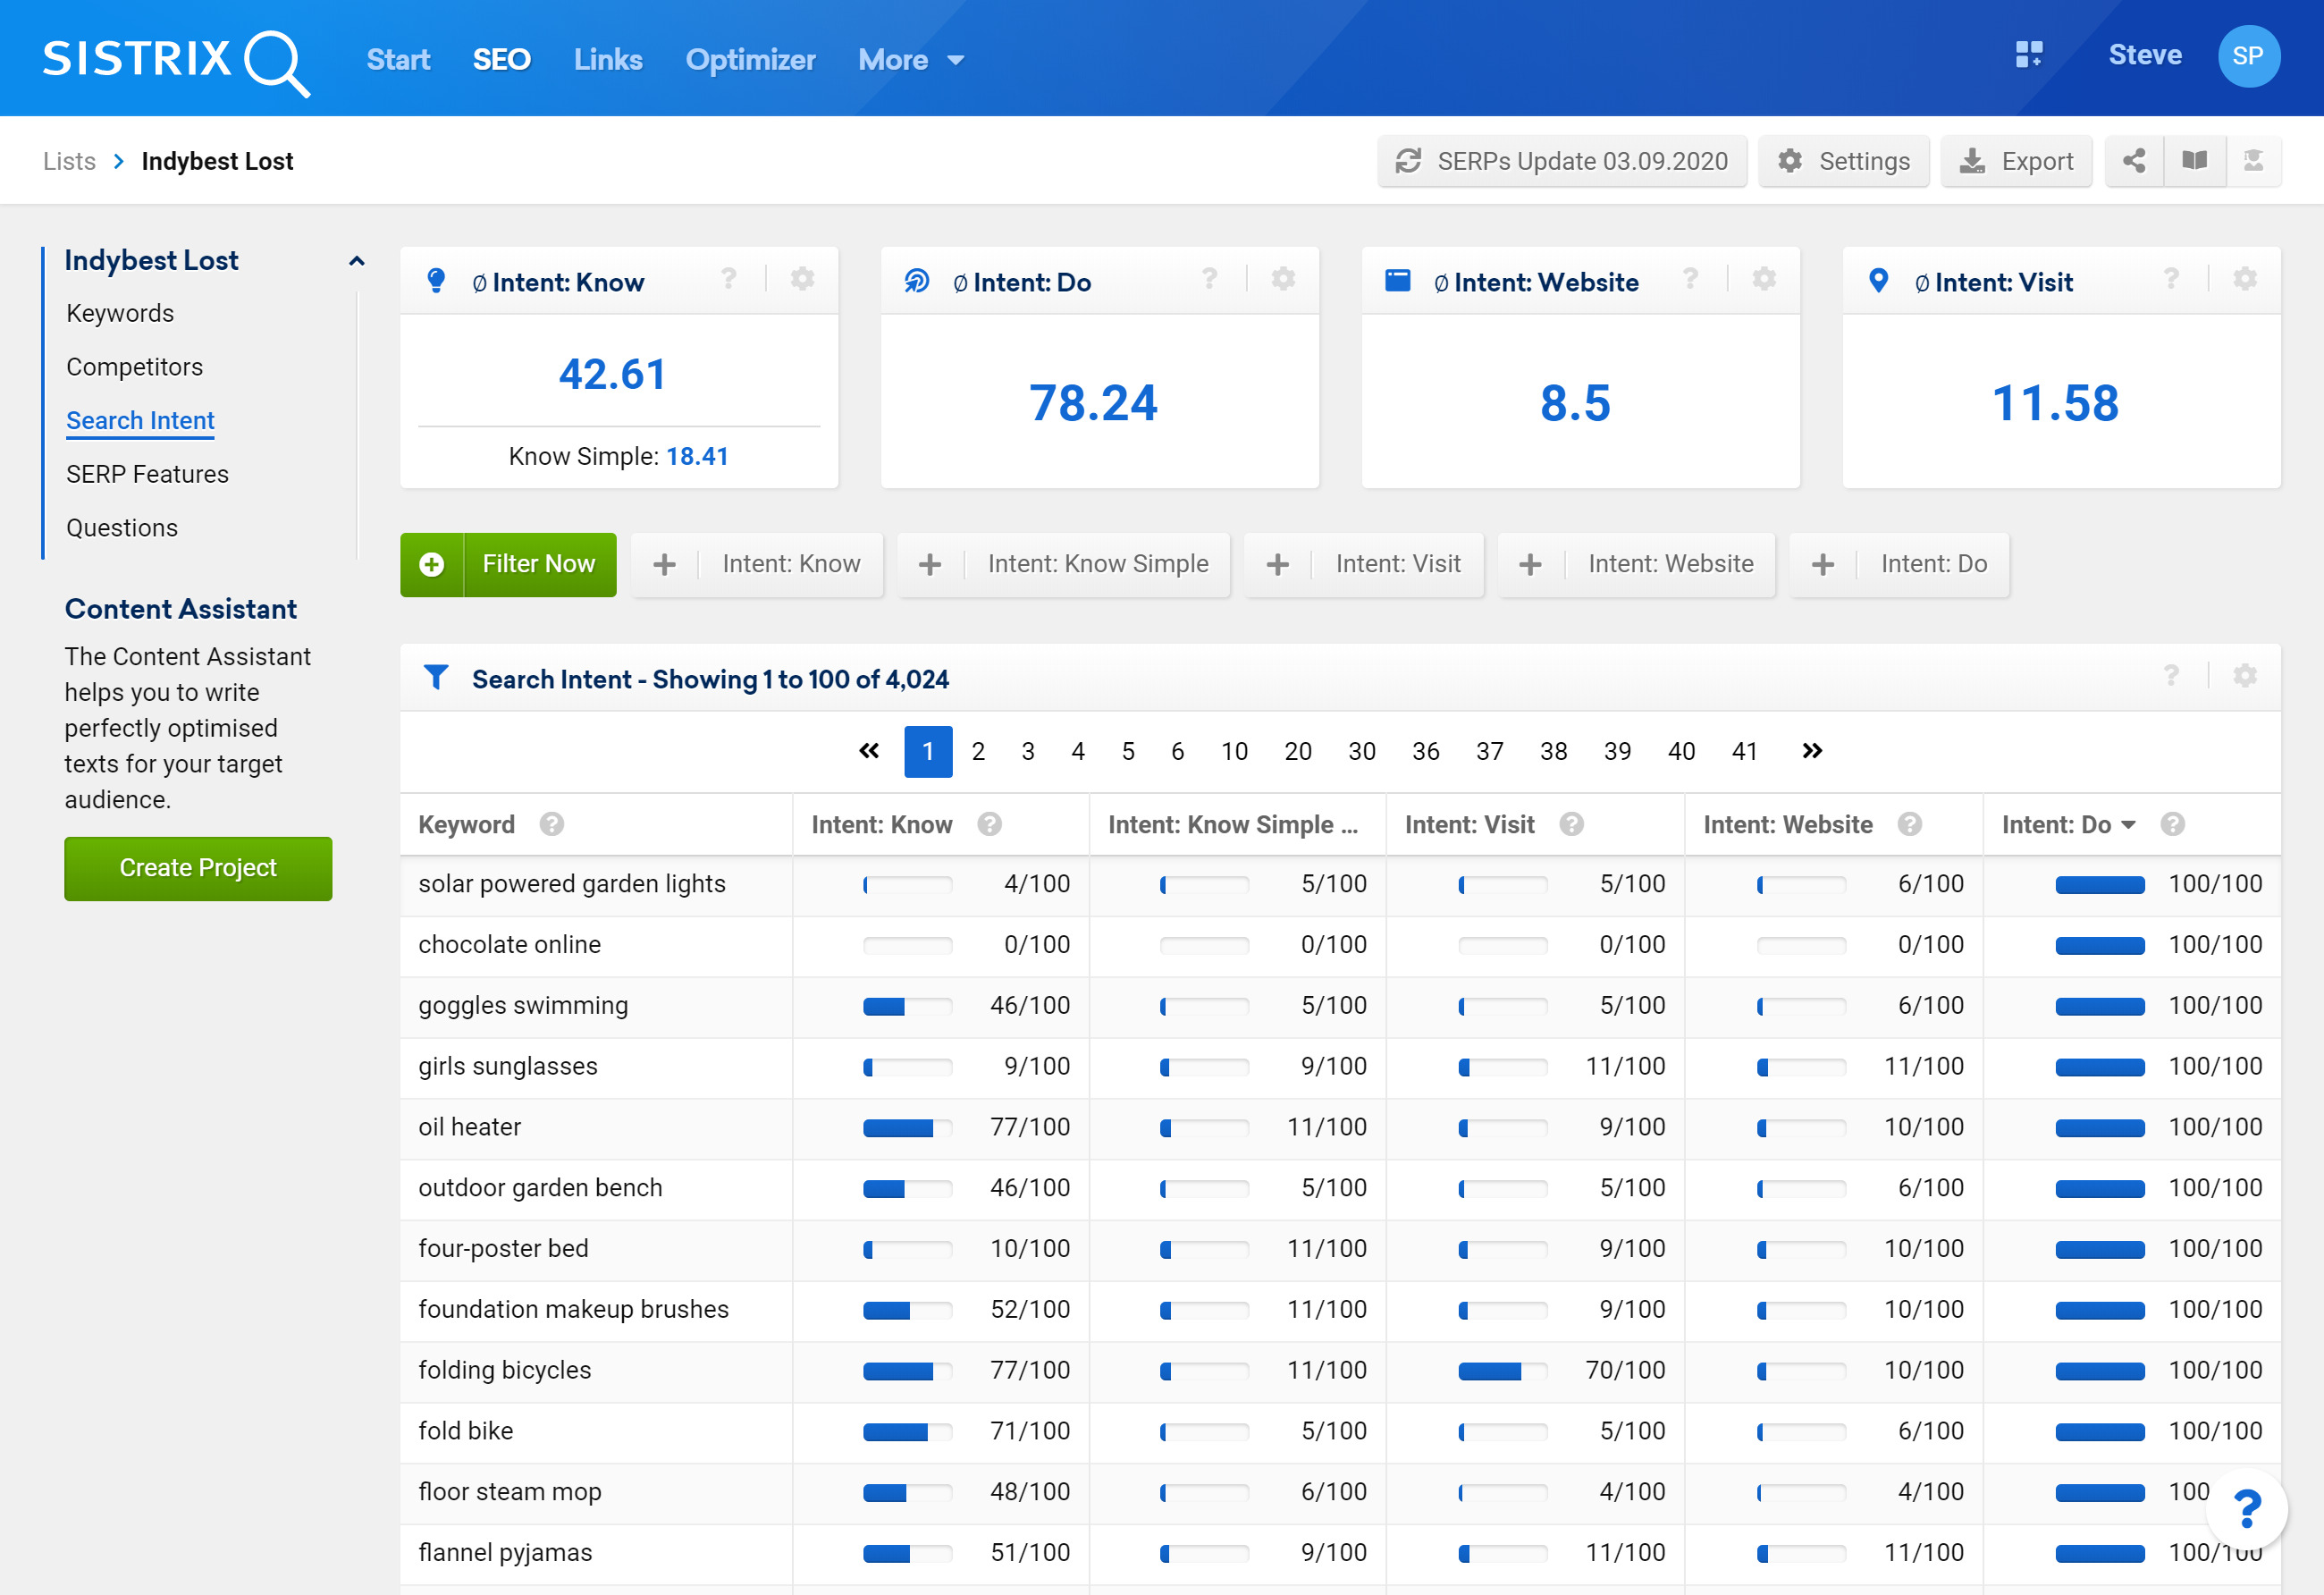
Task: Open help for the Intent: Visit card
Action: coord(2171,279)
